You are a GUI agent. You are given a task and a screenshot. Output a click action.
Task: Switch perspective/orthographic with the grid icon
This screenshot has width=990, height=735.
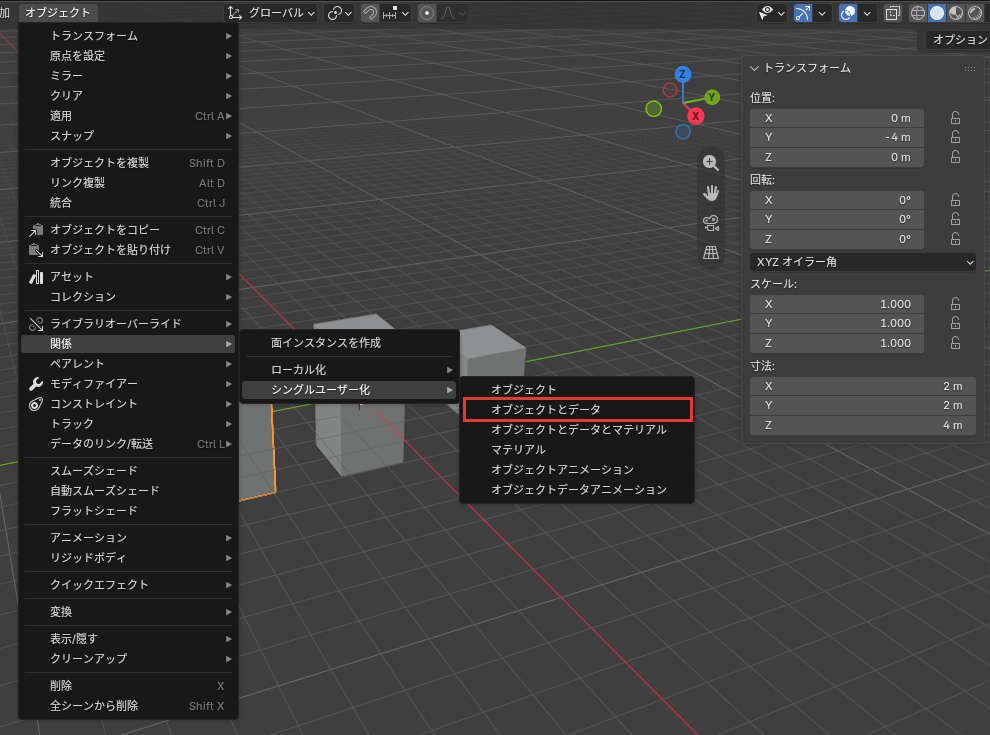(x=711, y=253)
